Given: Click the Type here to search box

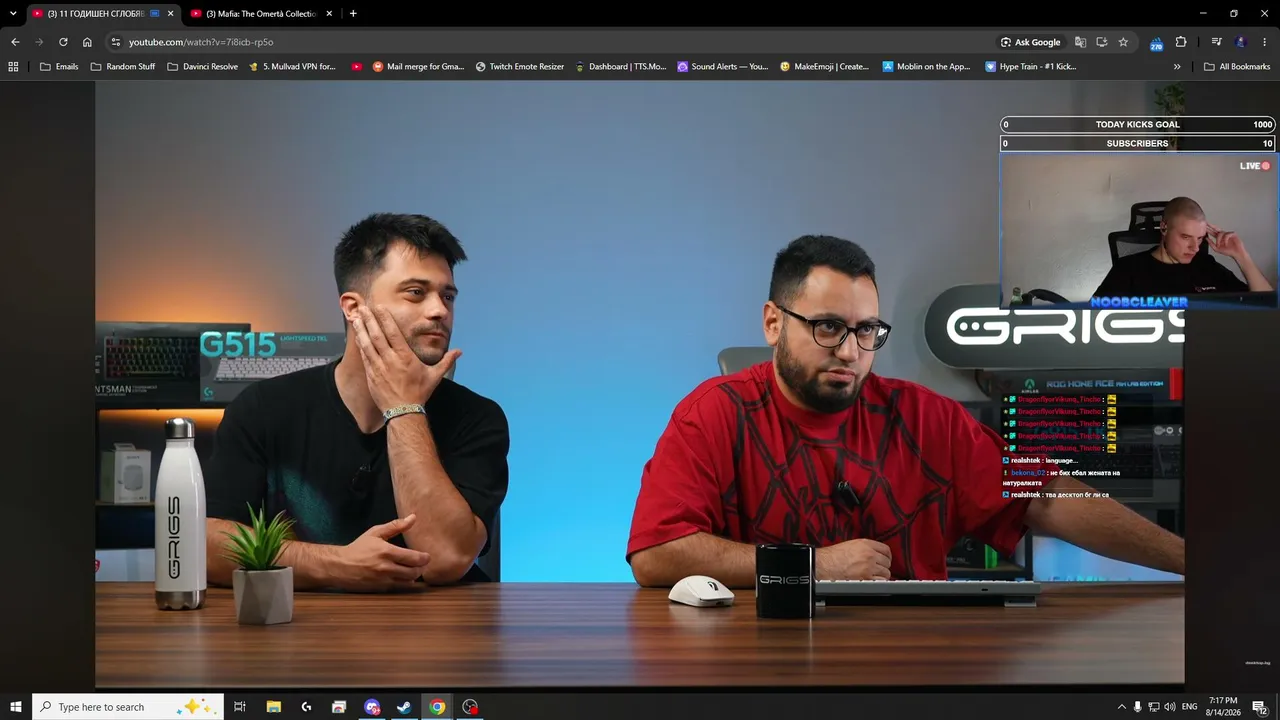Looking at the screenshot, I should click(127, 707).
